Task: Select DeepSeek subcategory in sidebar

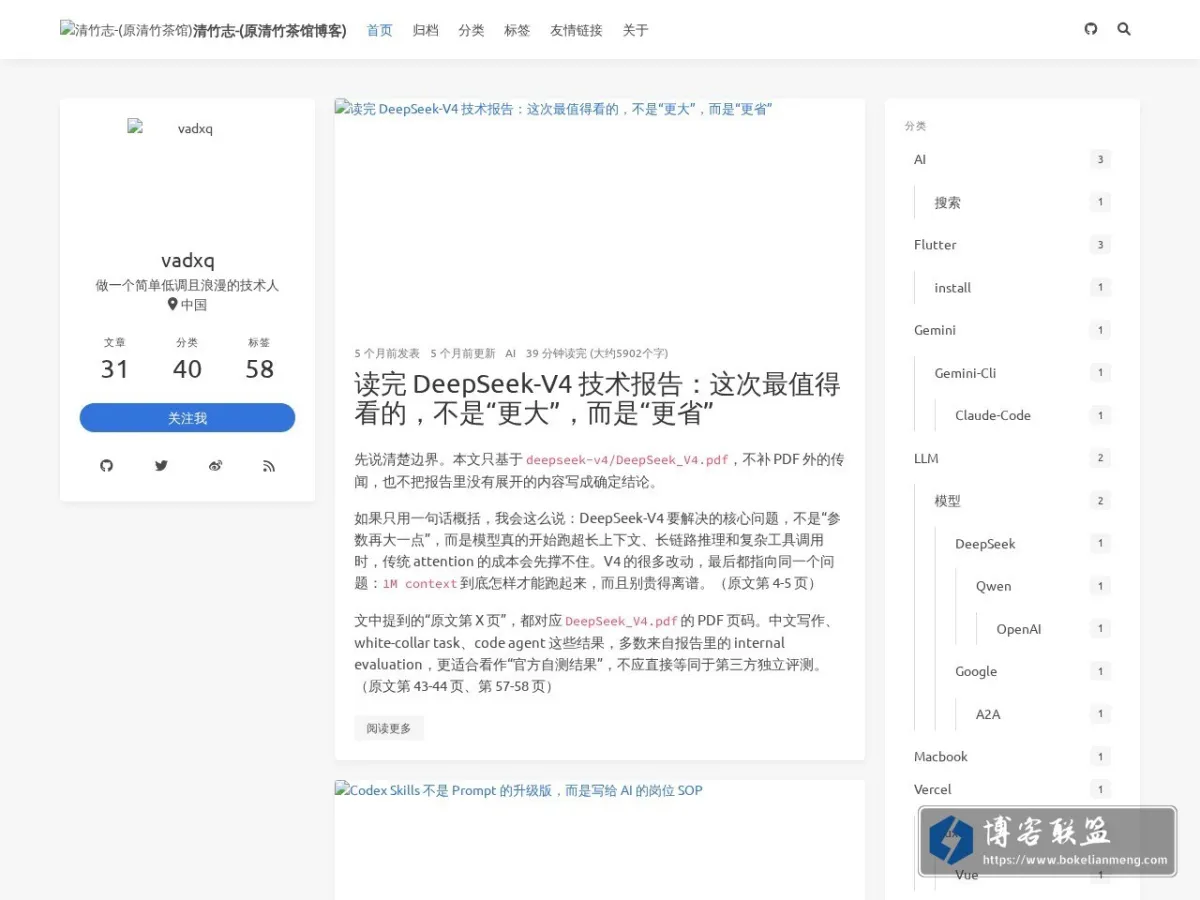Action: point(1033,543)
